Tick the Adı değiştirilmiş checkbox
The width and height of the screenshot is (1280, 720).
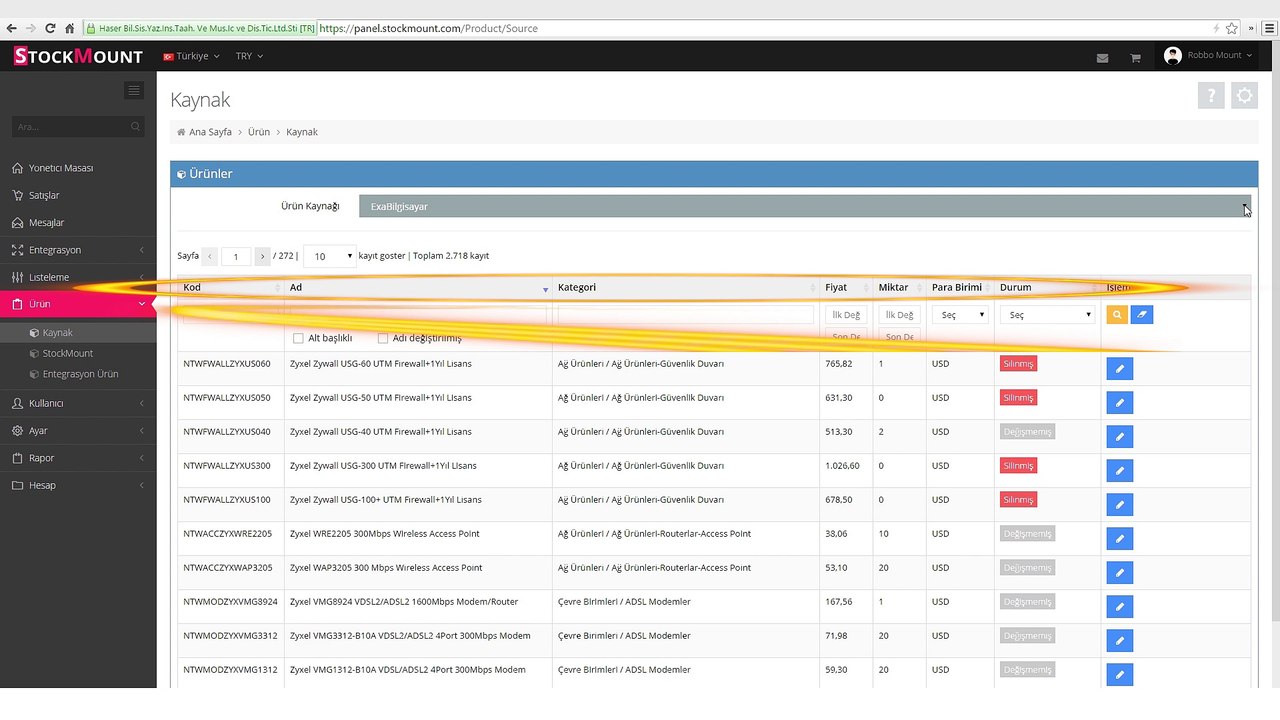(382, 338)
